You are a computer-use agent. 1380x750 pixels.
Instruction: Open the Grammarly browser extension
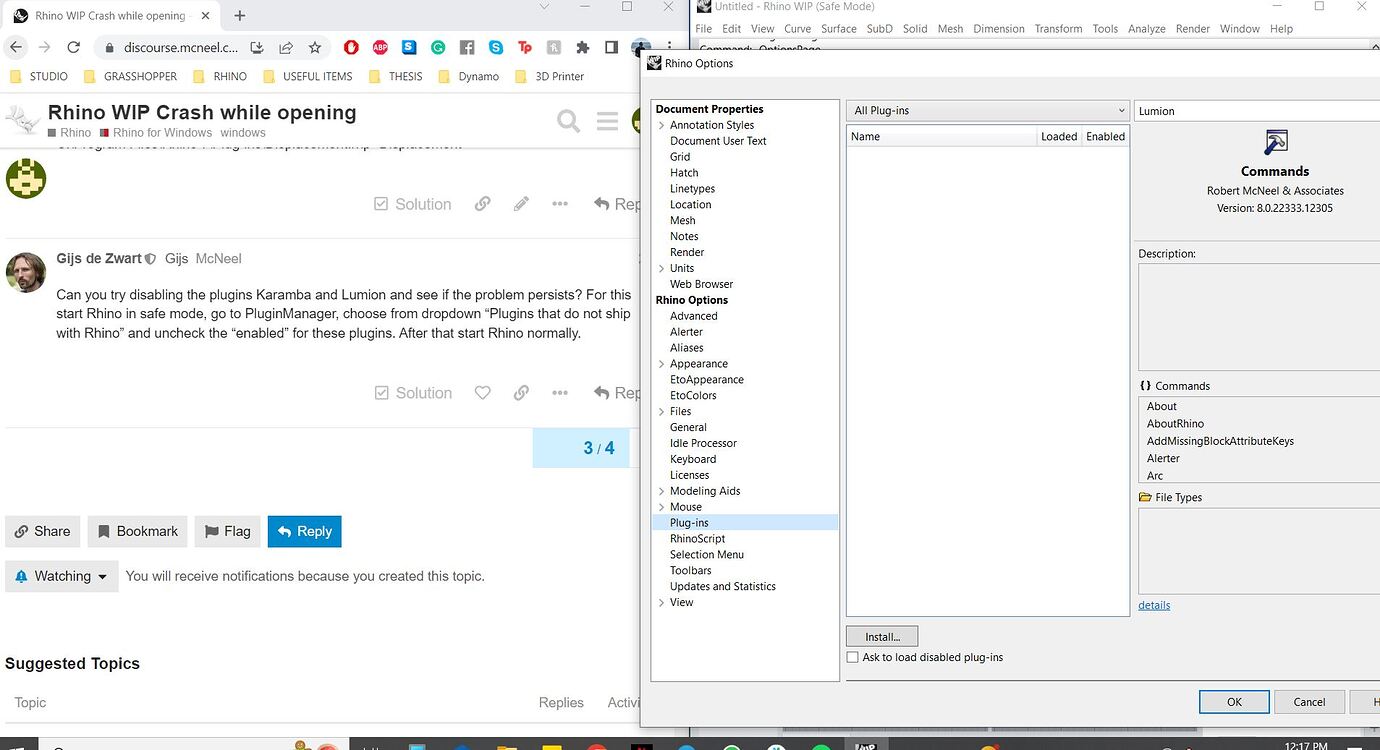pos(437,46)
